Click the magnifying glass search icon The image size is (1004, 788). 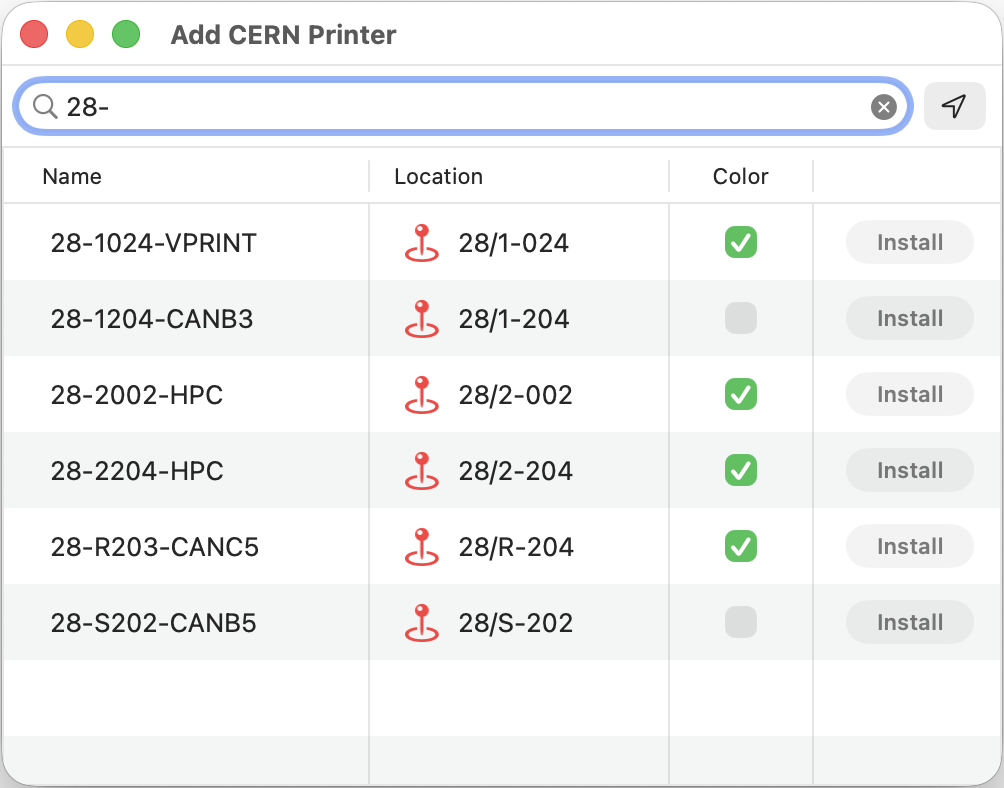pos(45,106)
